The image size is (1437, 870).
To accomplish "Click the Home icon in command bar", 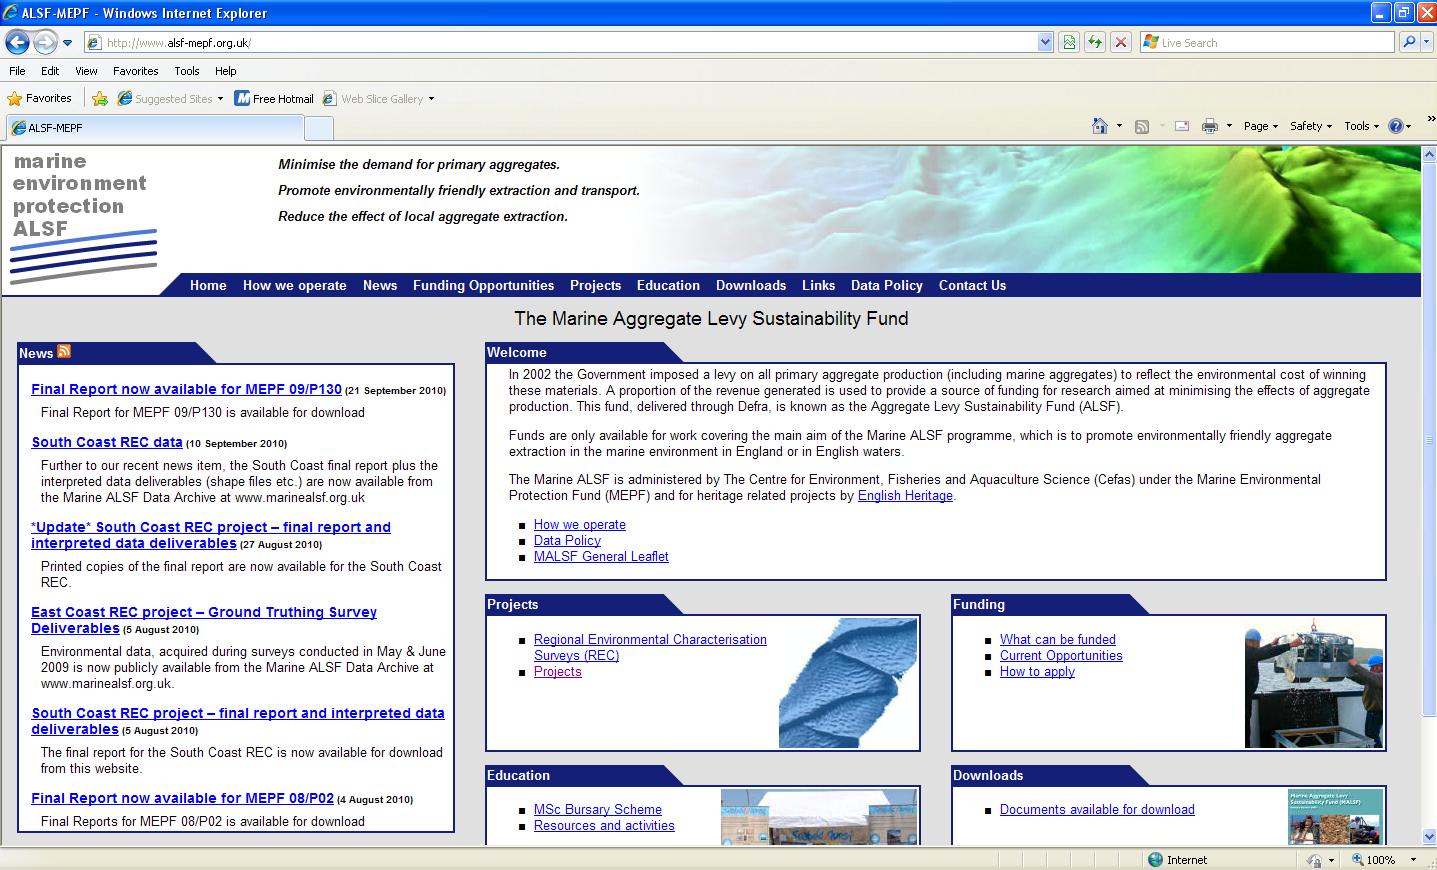I will pyautogui.click(x=1100, y=126).
